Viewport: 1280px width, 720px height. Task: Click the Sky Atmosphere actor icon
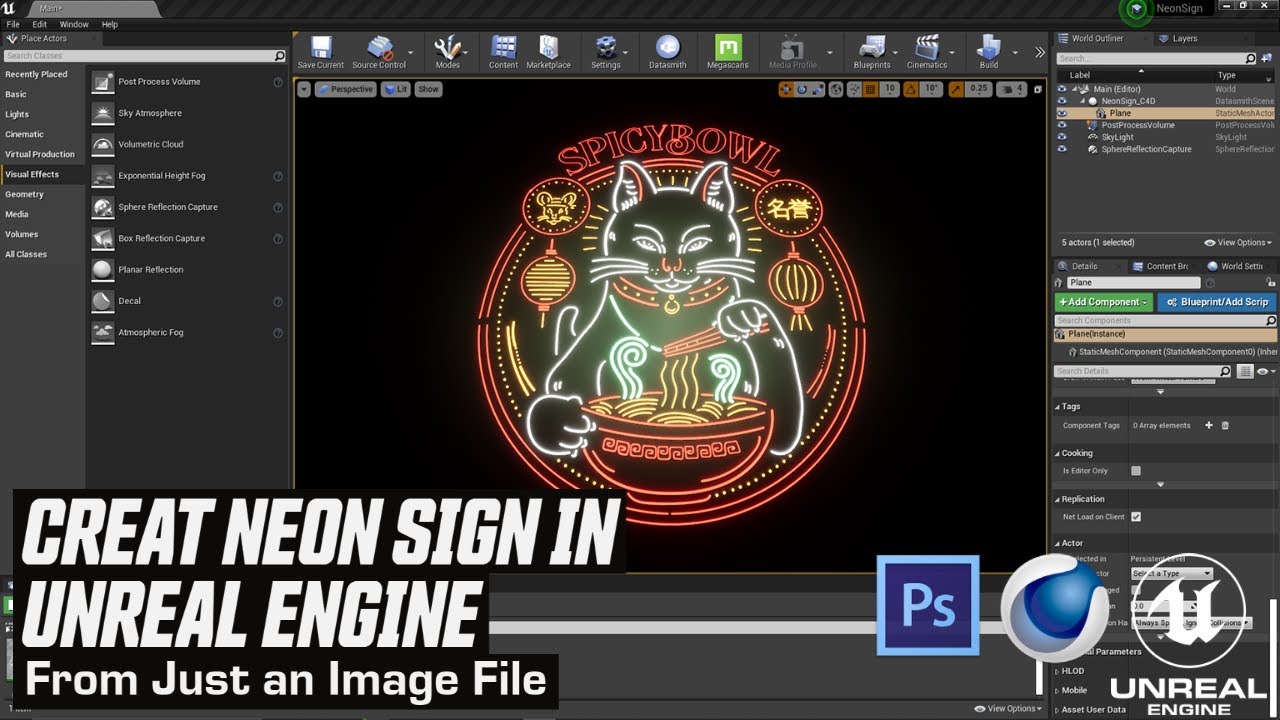102,113
